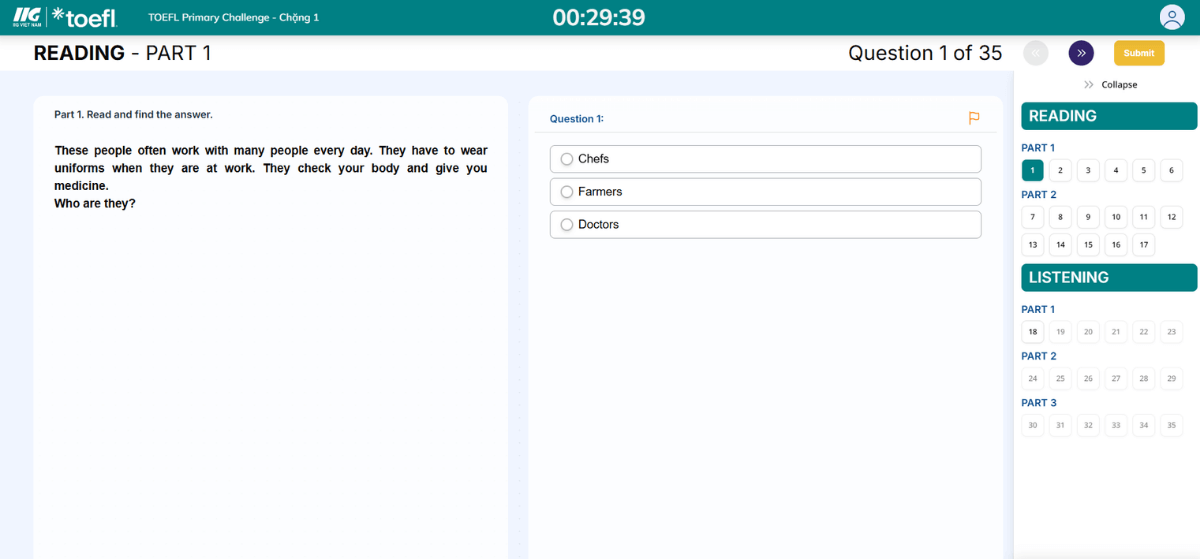The image size is (1200, 560).
Task: Jump to Listening question 18
Action: (x=1033, y=332)
